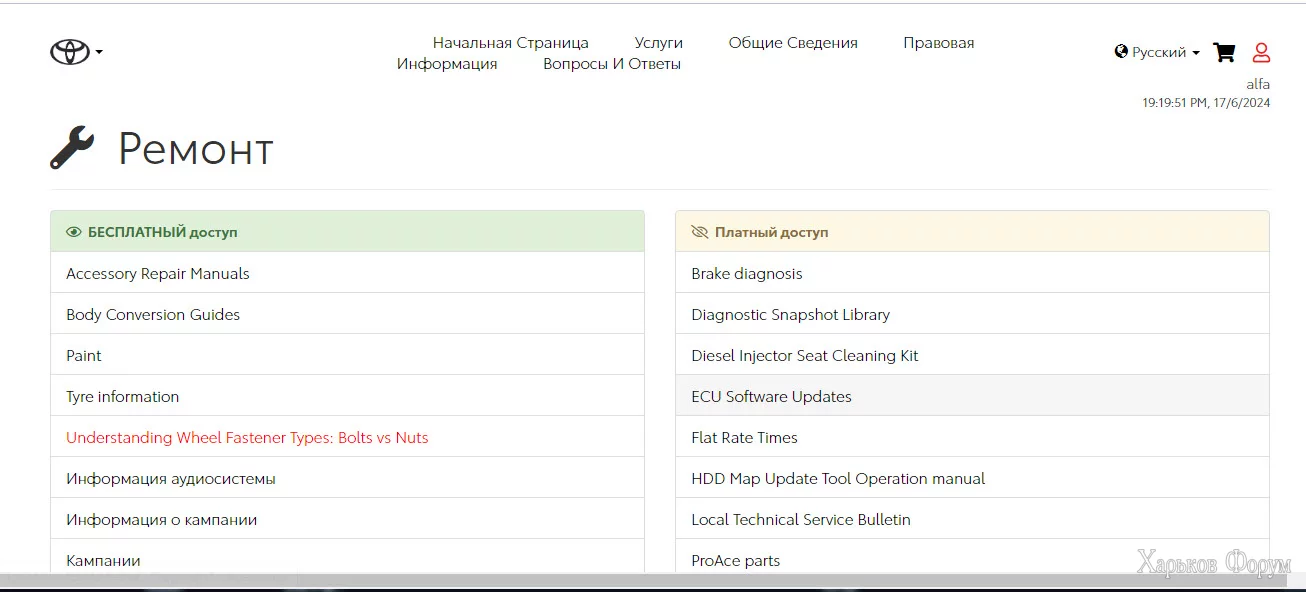Open the Русский language dropdown
Viewport: 1306px width, 592px height.
click(x=1164, y=52)
